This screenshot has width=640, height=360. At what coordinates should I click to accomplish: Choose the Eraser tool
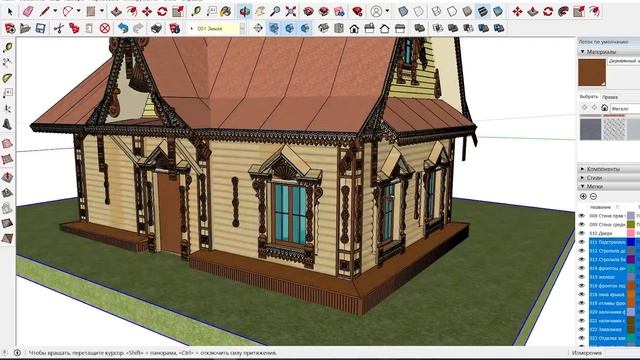pos(28,11)
